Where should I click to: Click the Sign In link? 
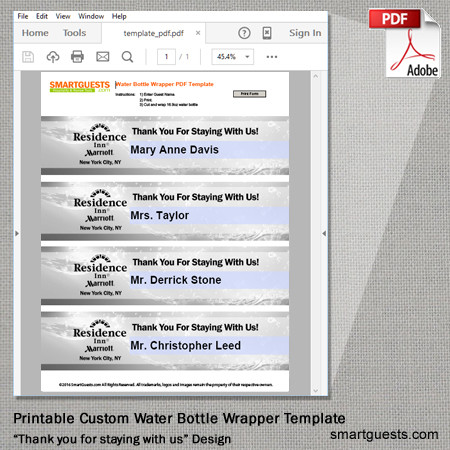[x=305, y=33]
